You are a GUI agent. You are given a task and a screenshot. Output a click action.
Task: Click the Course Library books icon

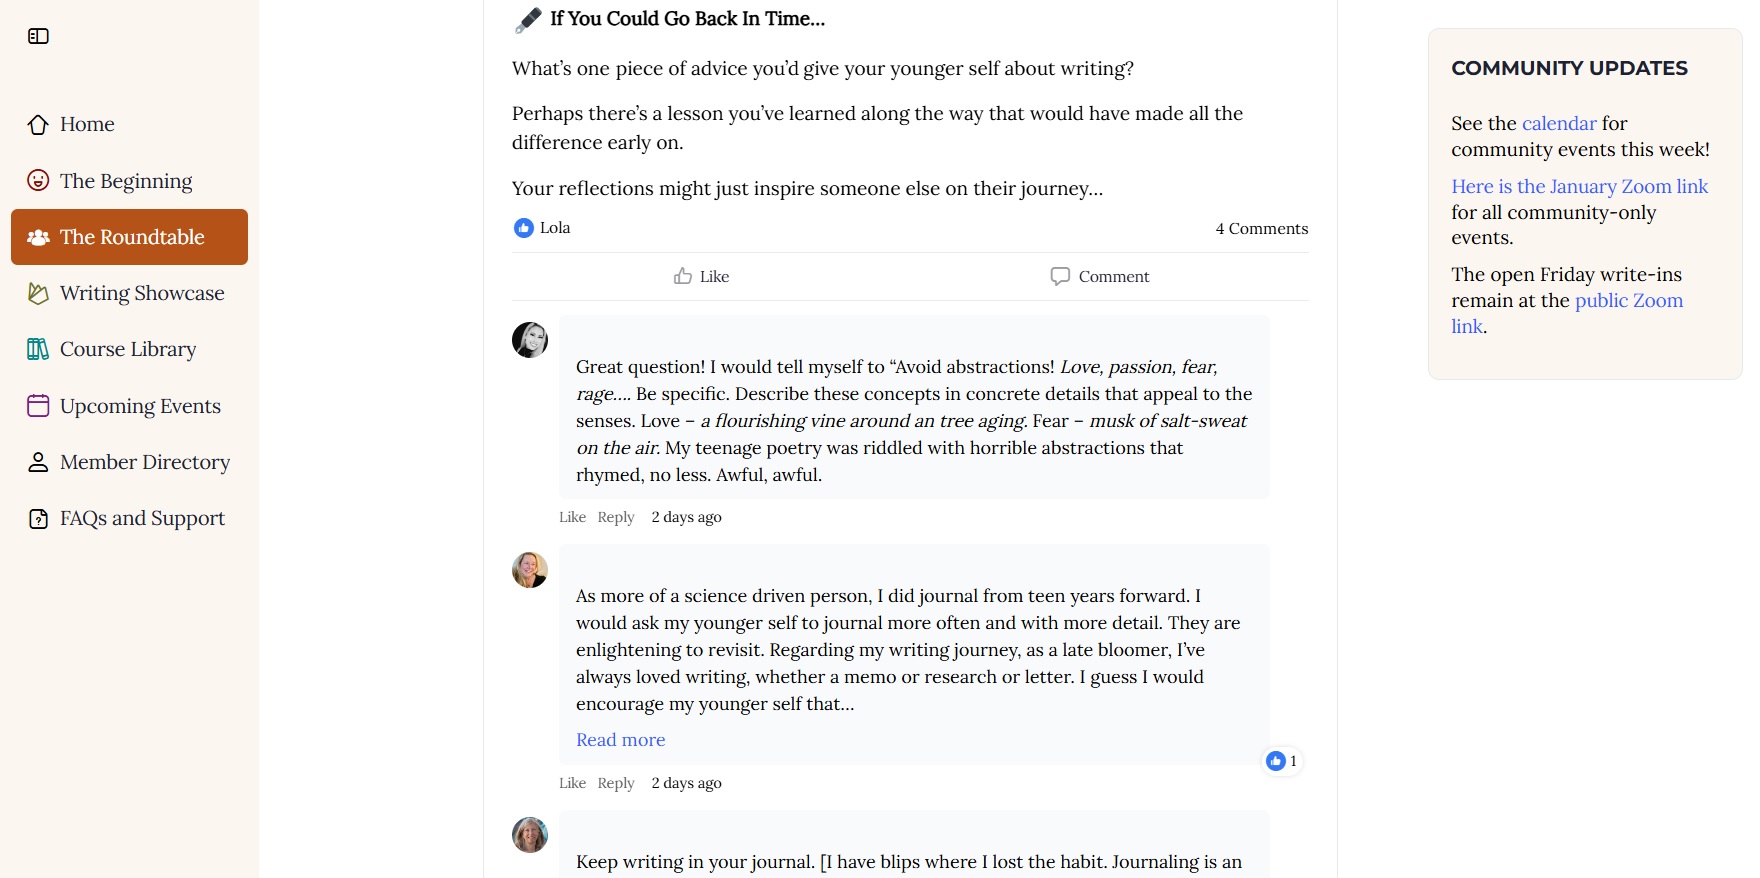38,349
